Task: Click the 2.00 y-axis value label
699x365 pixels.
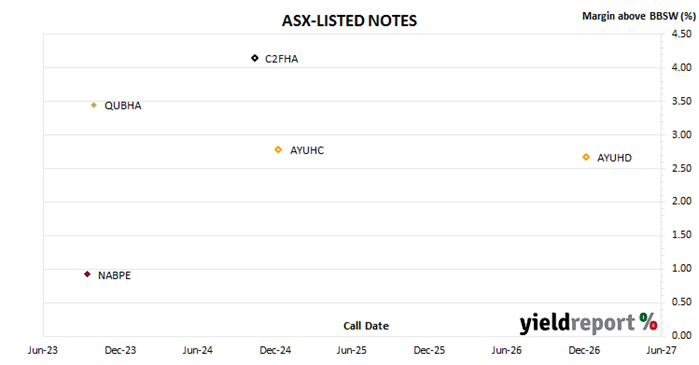Action: pyautogui.click(x=682, y=201)
